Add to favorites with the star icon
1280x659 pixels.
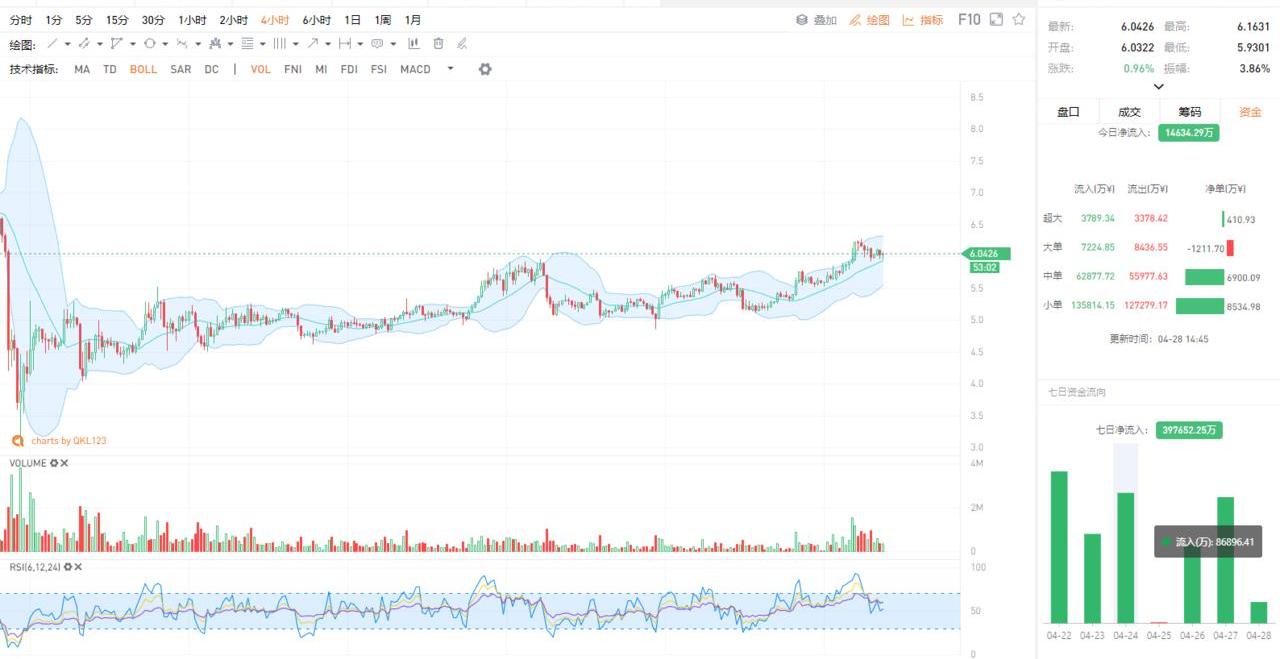tap(1019, 20)
